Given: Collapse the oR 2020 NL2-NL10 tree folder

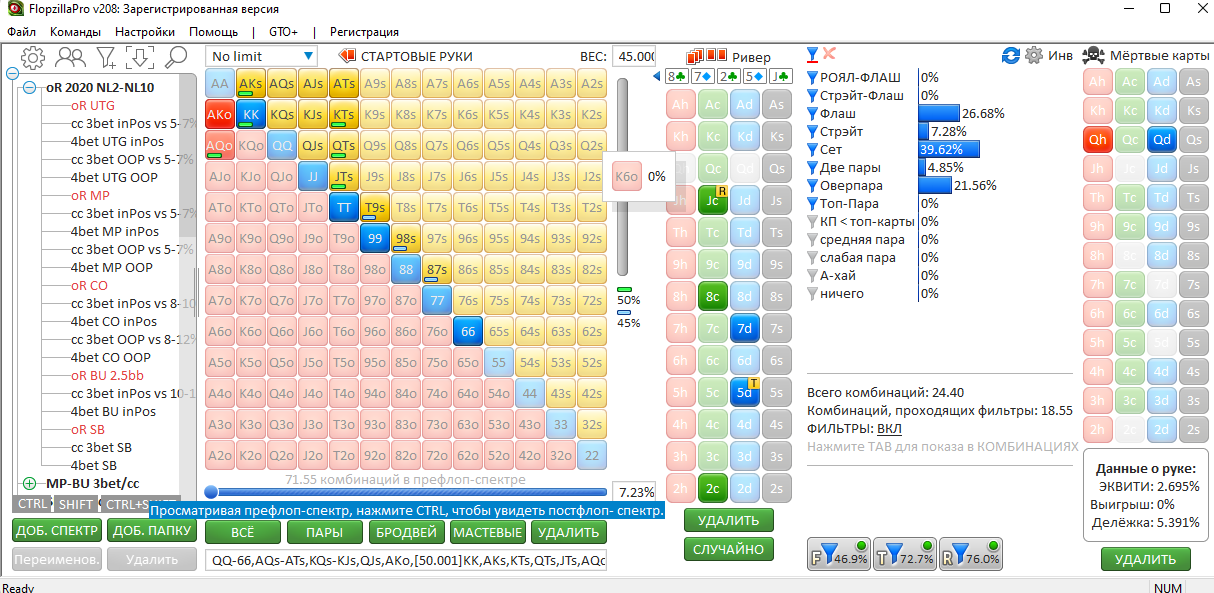Looking at the screenshot, I should [x=29, y=88].
